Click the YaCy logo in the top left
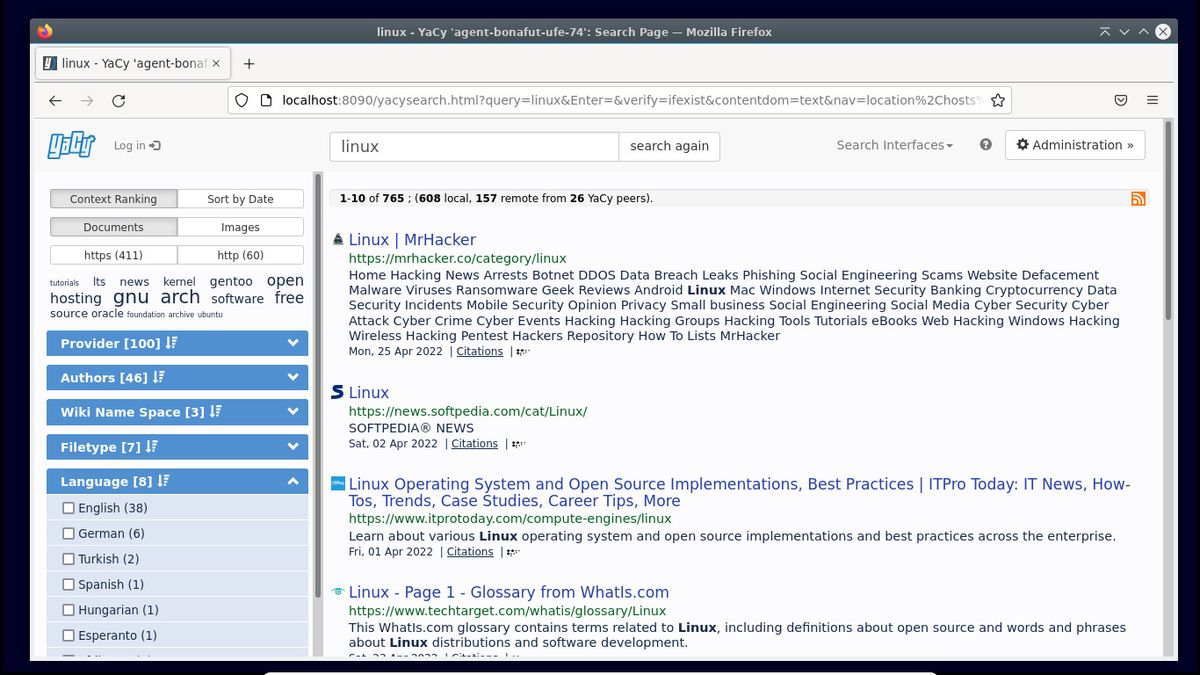 click(69, 145)
